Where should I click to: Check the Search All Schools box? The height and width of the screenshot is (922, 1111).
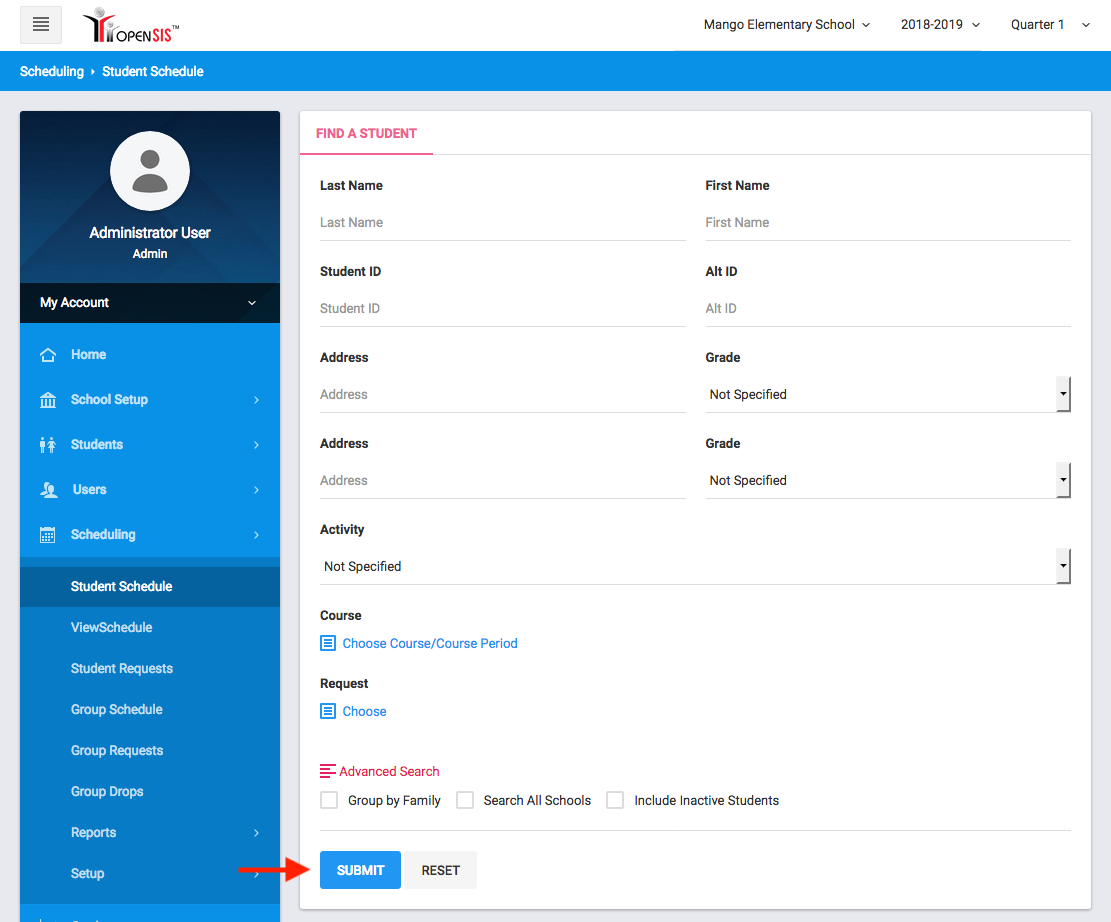pos(465,800)
